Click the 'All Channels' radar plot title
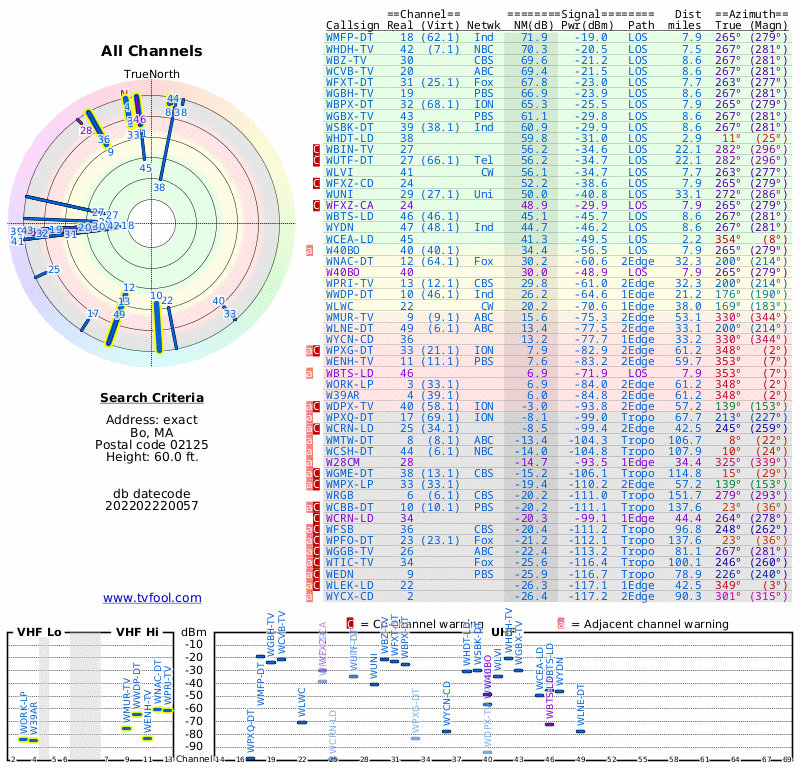This screenshot has height=768, width=800. tap(152, 51)
